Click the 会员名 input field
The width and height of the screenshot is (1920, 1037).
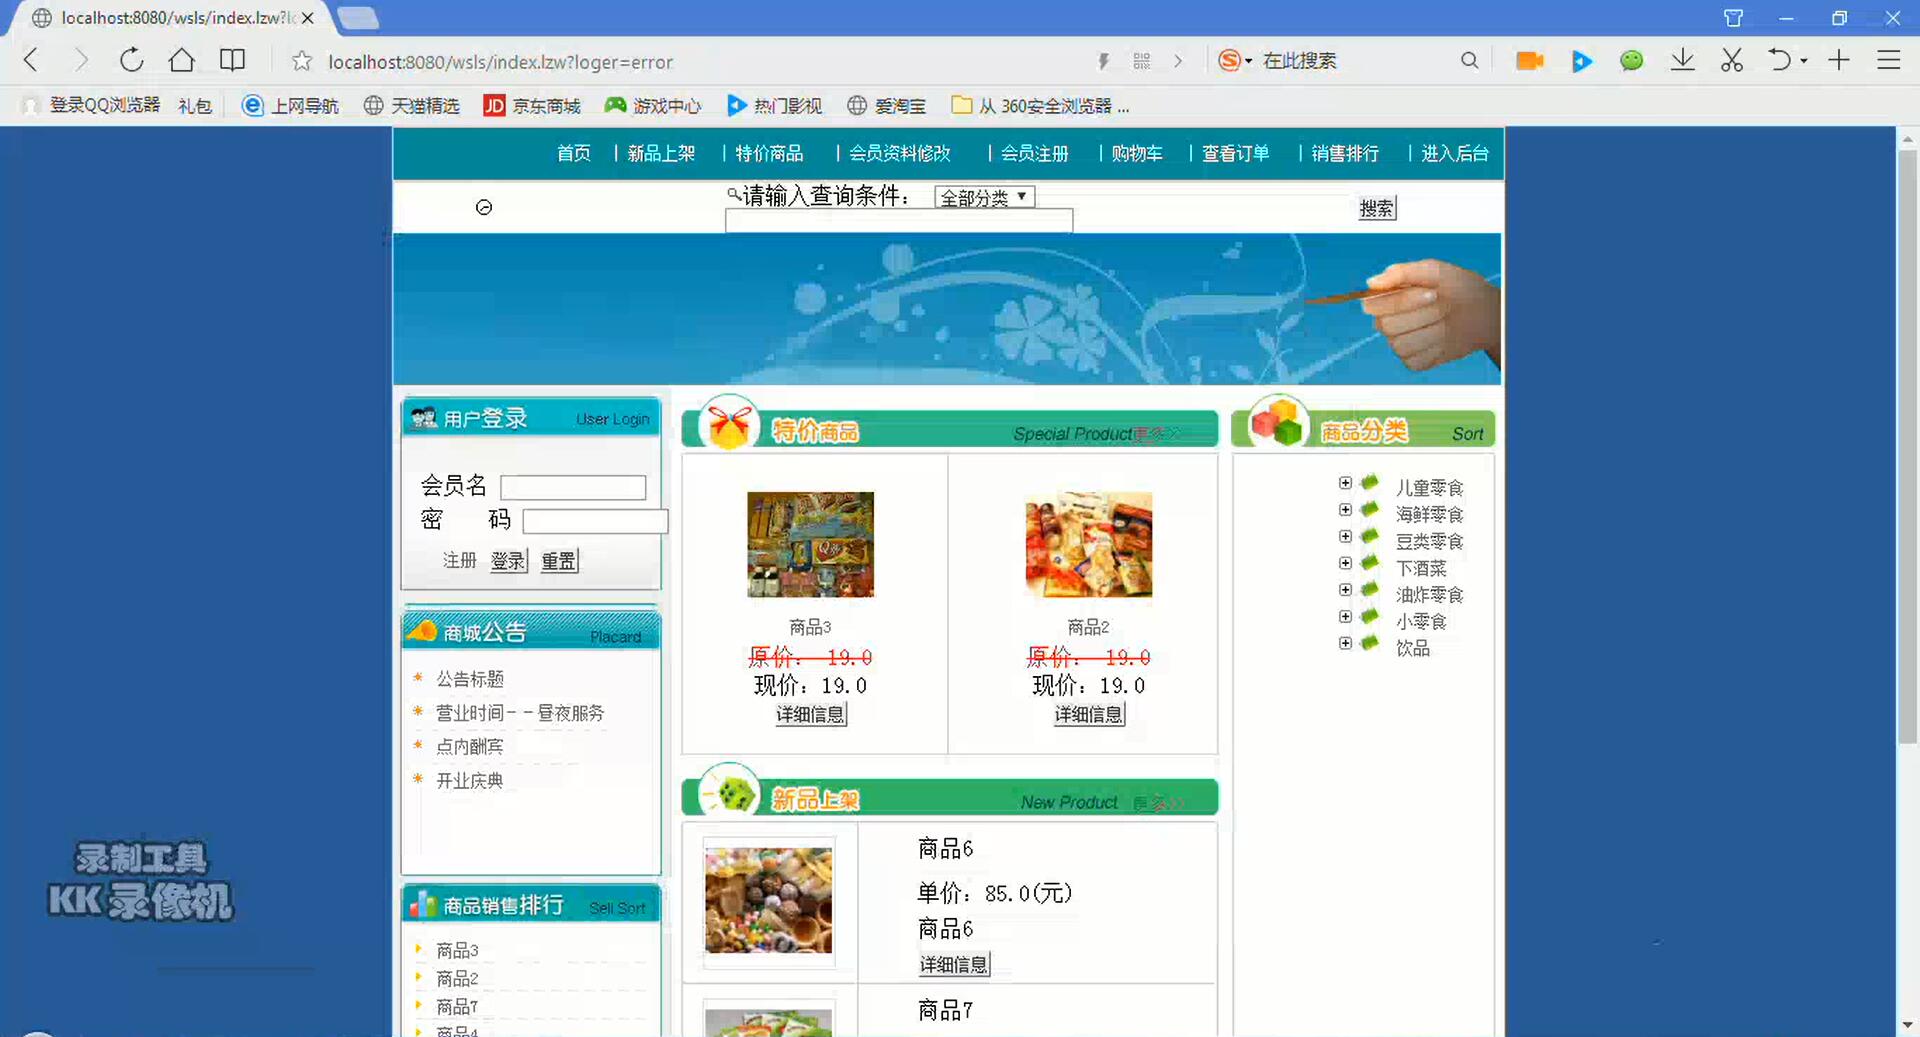point(573,487)
